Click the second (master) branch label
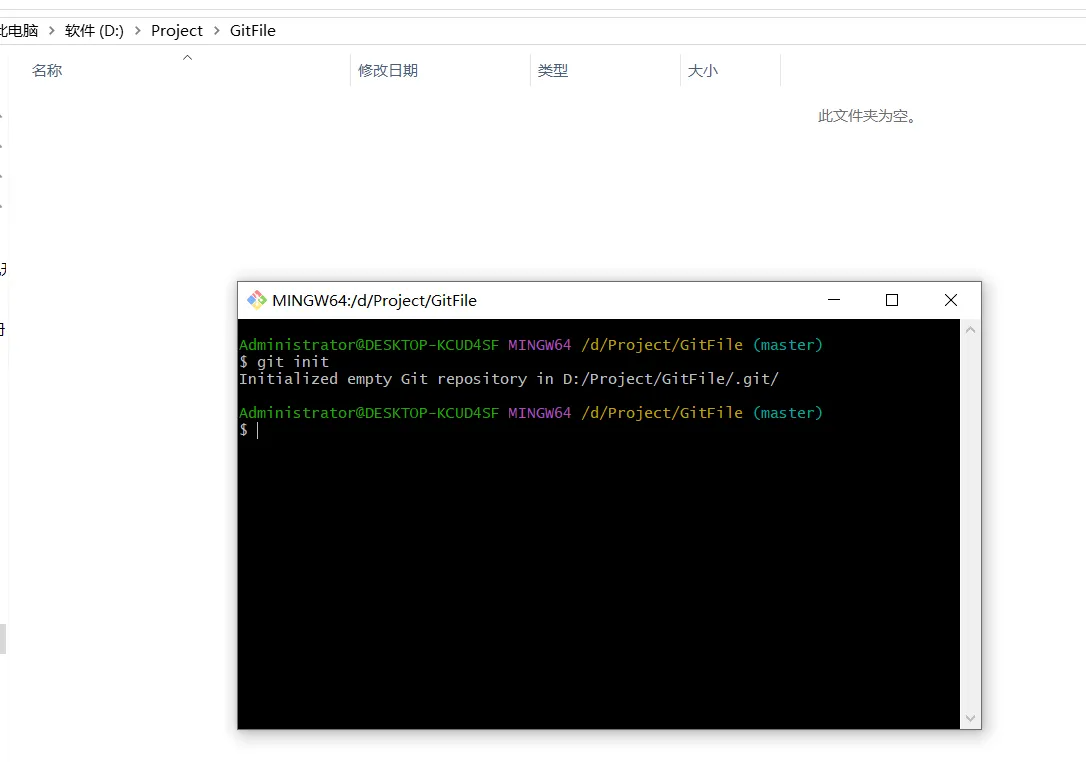 [x=787, y=413]
